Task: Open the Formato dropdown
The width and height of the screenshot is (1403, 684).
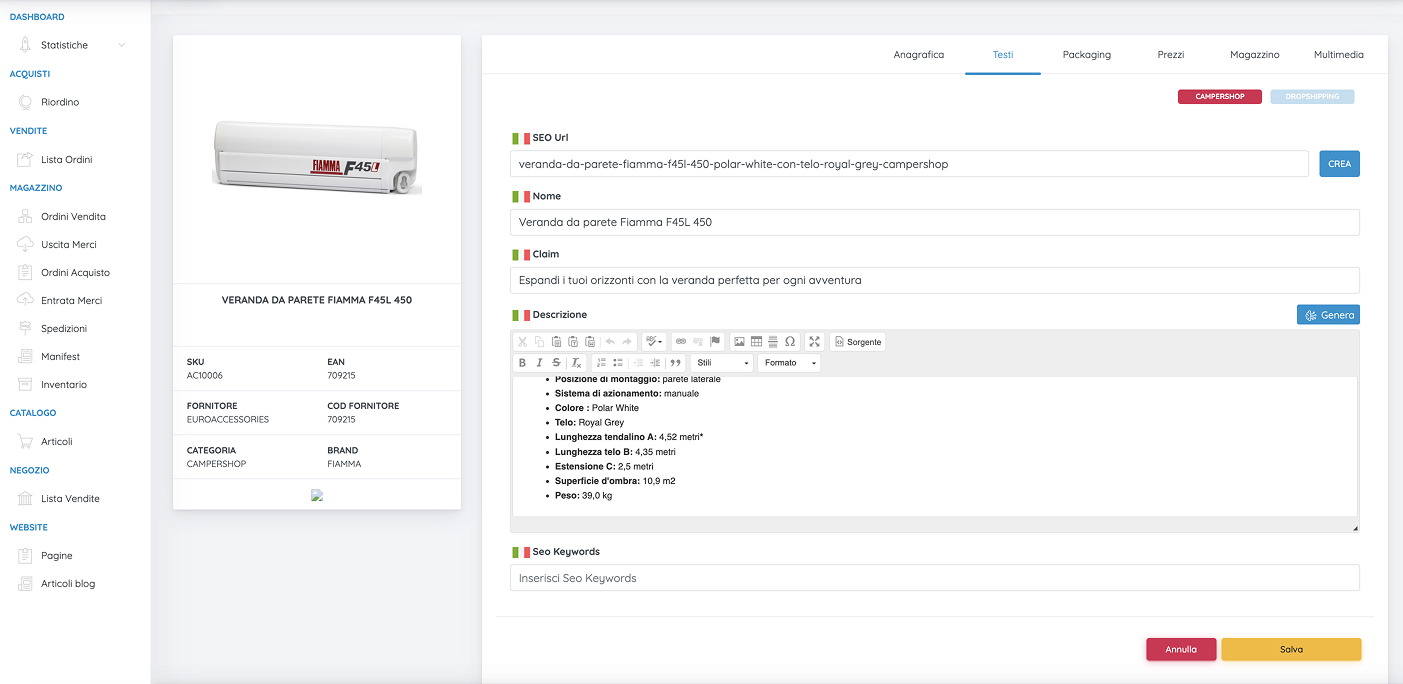Action: pos(790,363)
